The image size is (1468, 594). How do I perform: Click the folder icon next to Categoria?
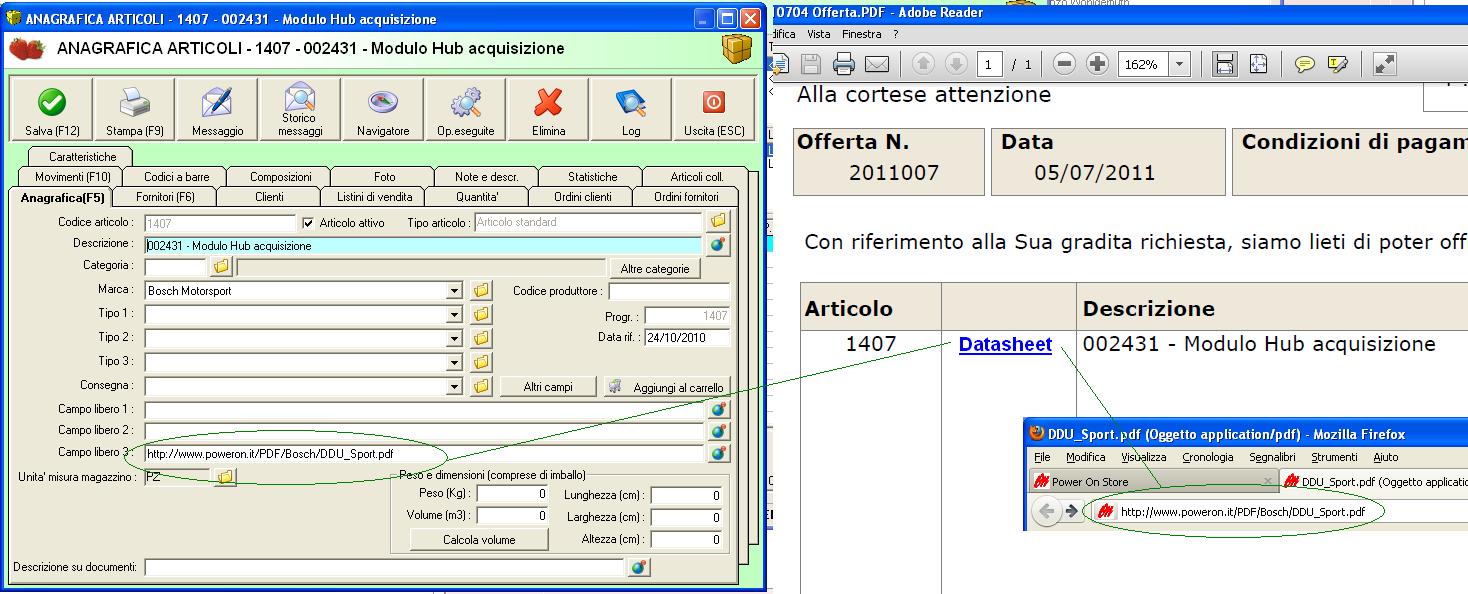[221, 267]
